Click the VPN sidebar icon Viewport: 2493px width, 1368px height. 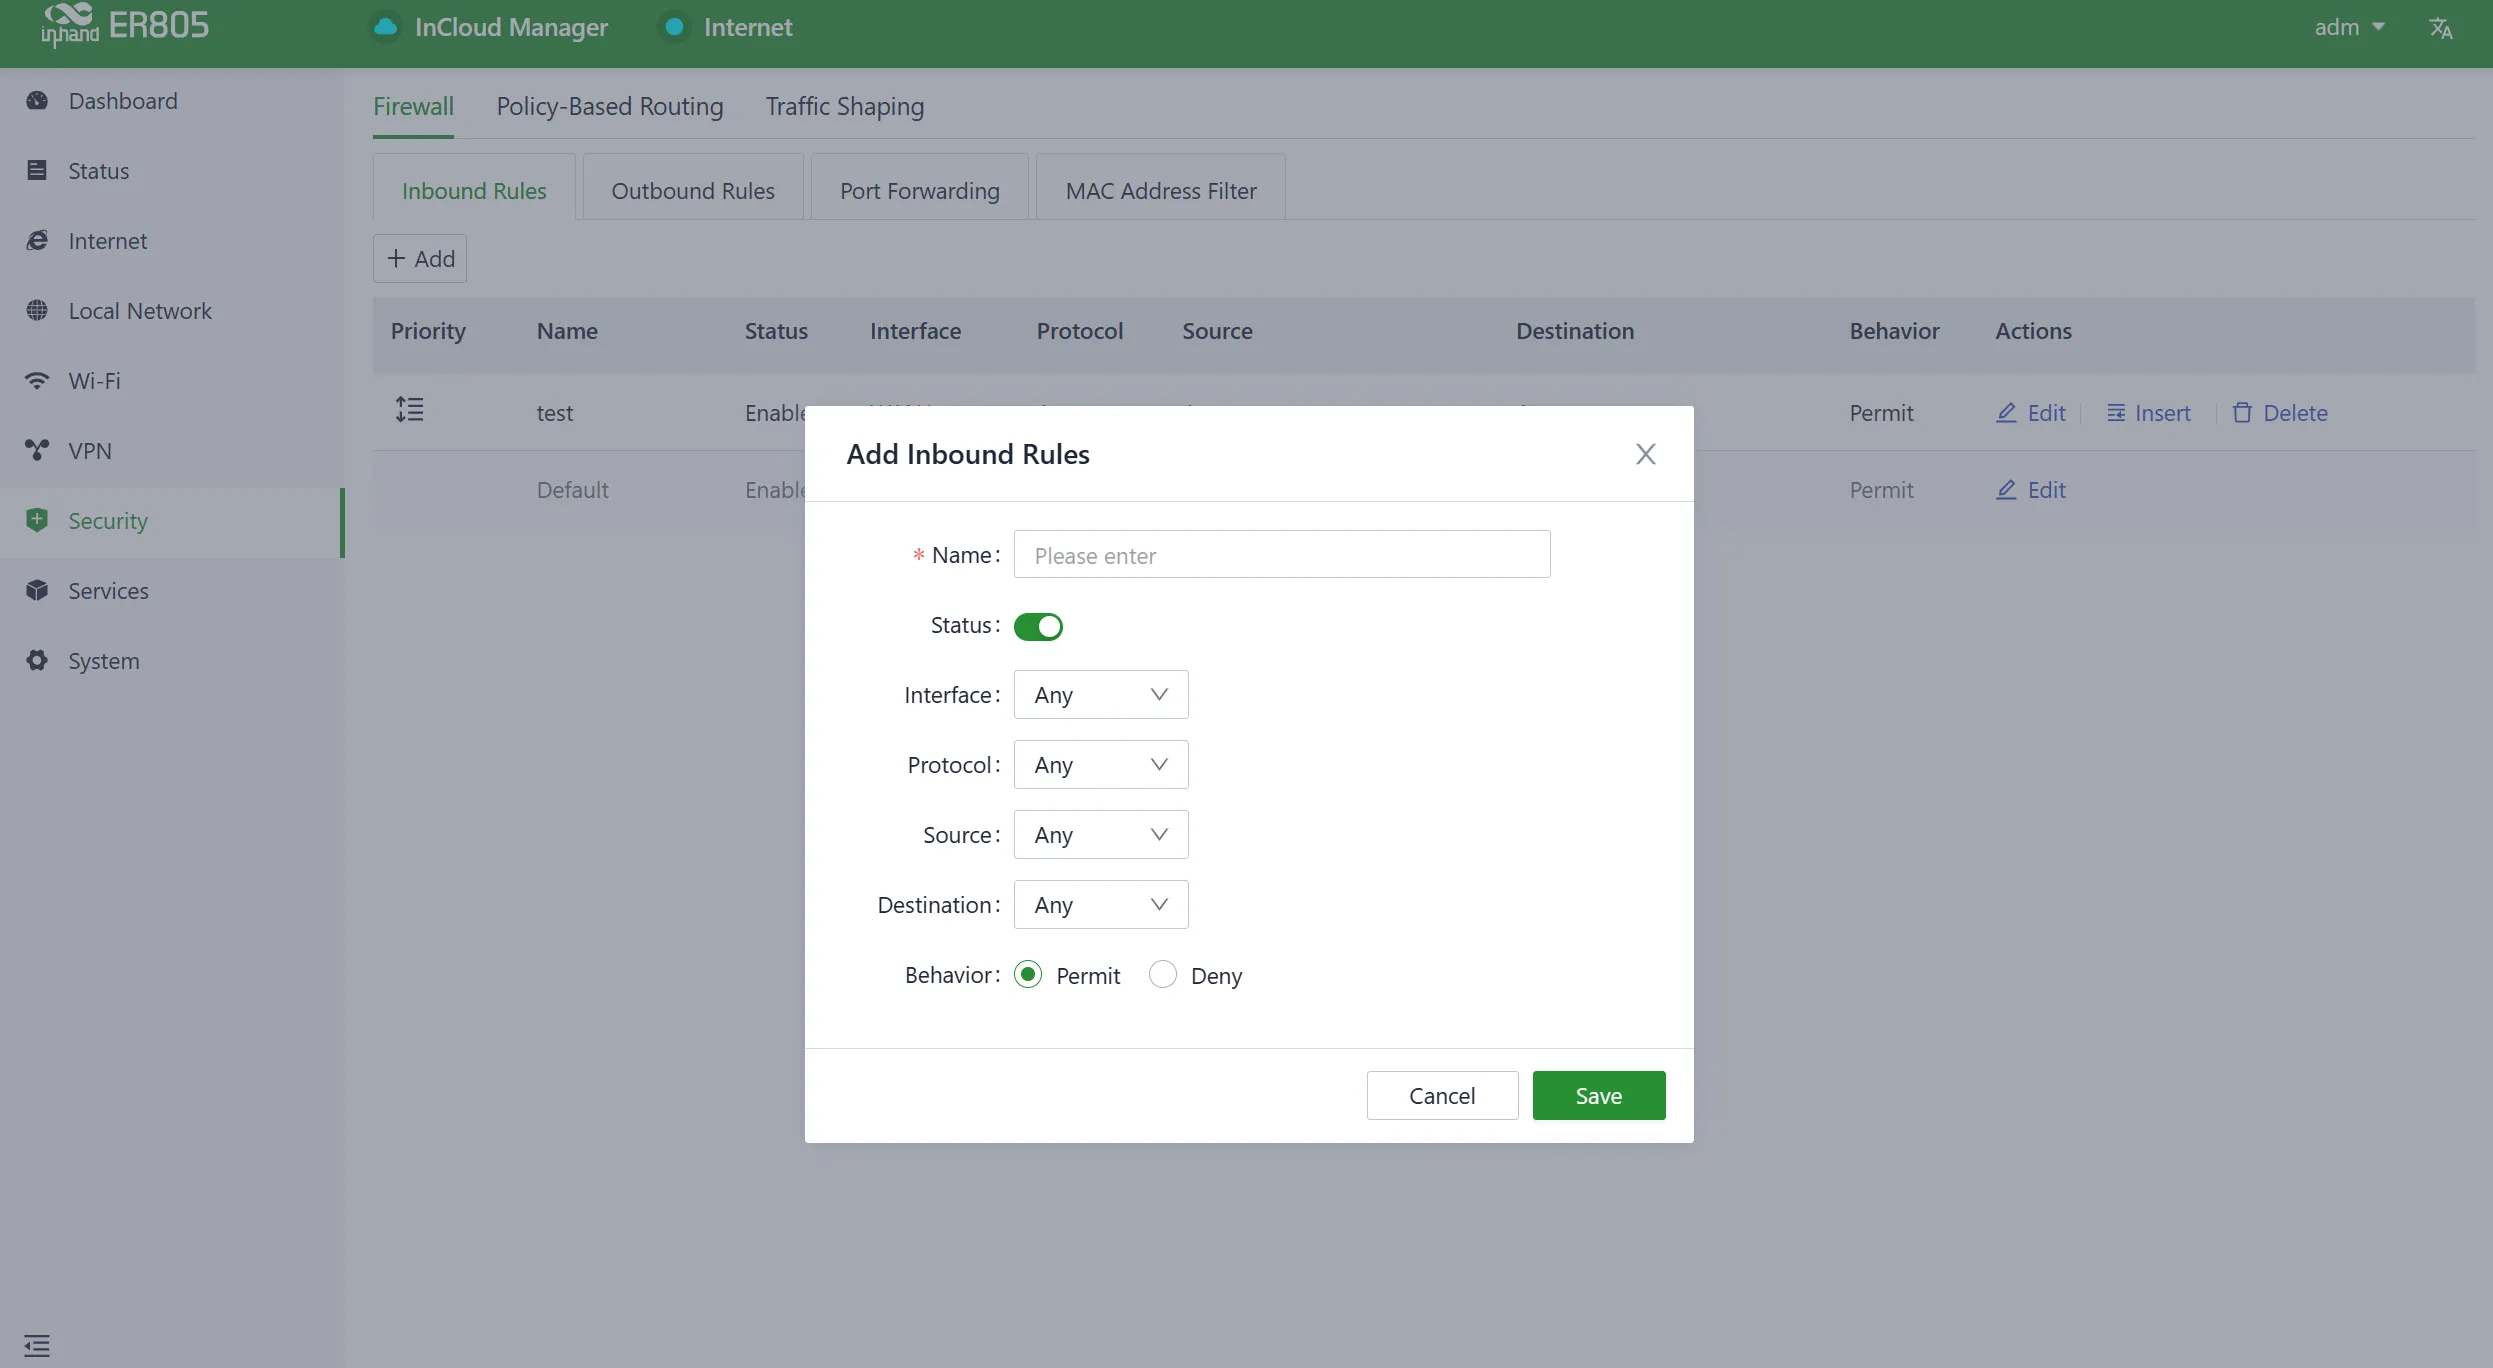tap(37, 451)
